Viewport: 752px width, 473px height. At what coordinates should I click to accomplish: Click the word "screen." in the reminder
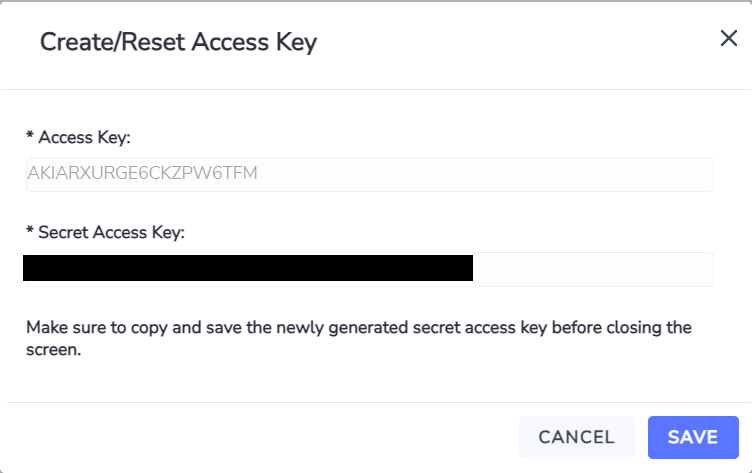[53, 350]
